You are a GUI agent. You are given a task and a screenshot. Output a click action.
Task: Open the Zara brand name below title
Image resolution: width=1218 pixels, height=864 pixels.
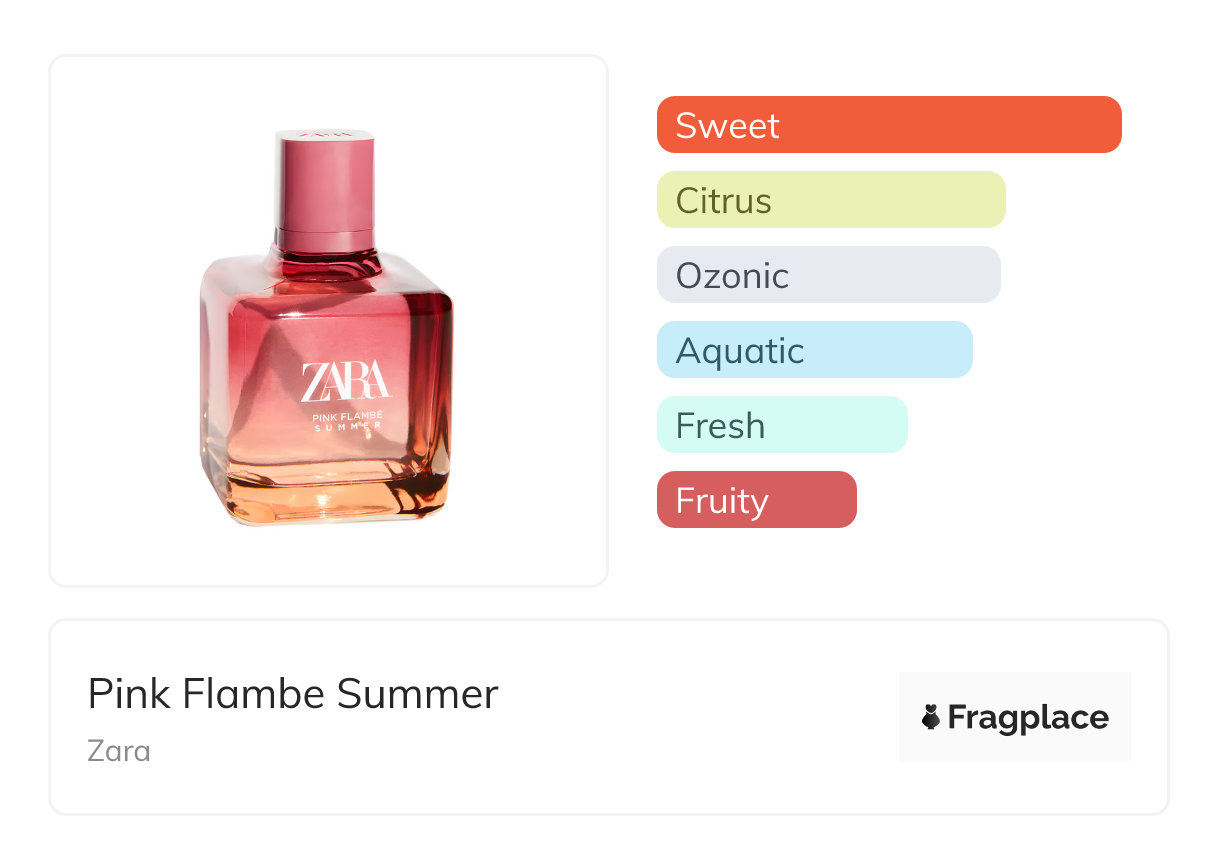click(119, 750)
